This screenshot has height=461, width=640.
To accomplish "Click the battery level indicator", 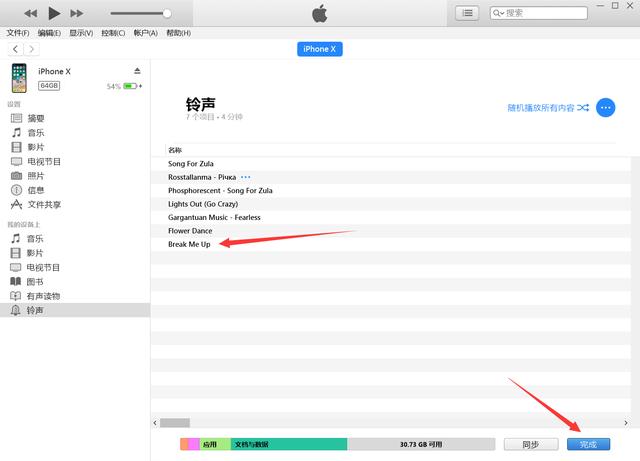I will point(130,86).
